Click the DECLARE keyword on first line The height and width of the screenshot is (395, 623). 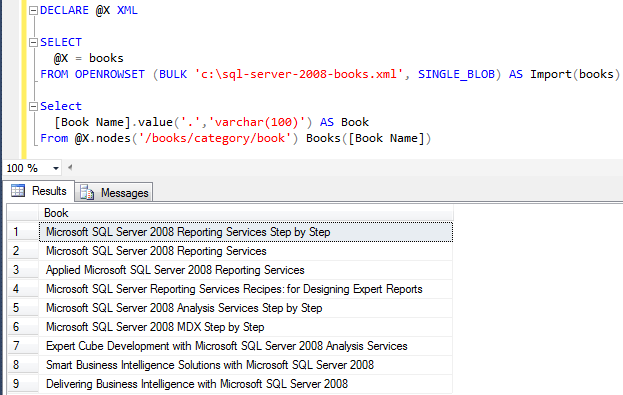point(64,10)
